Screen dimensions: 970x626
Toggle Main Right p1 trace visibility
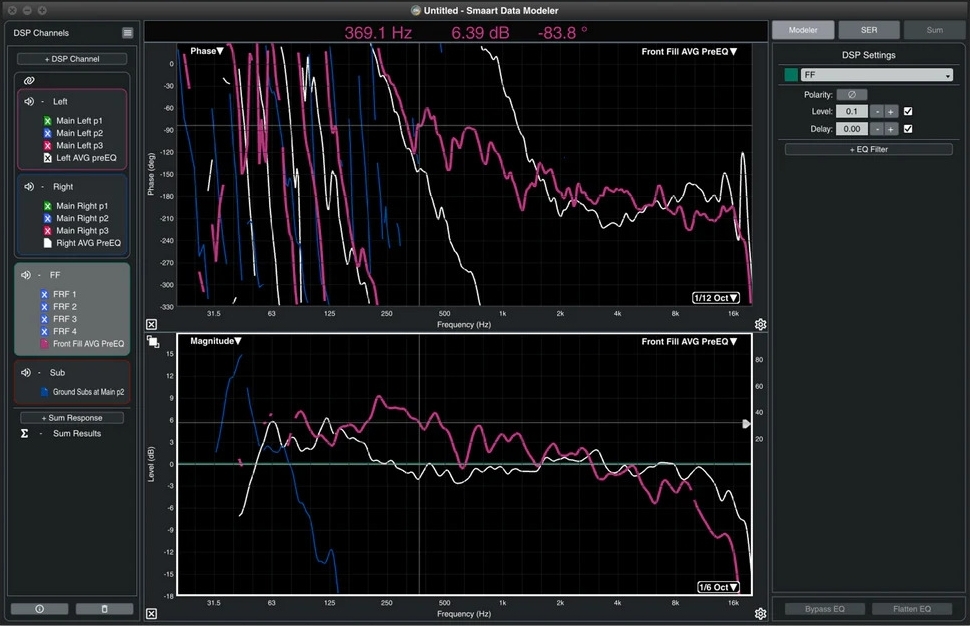48,206
